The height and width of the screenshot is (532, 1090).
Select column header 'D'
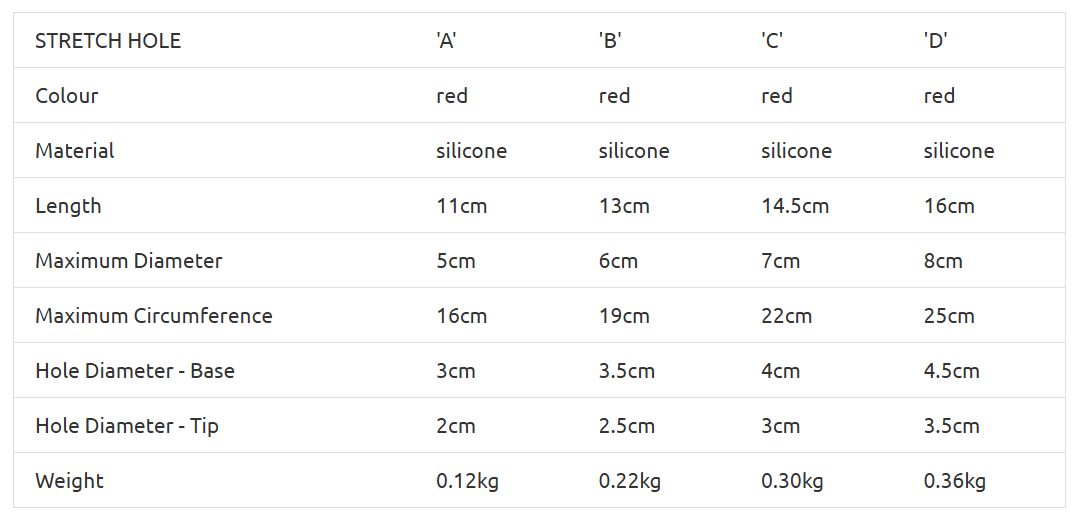pyautogui.click(x=935, y=41)
